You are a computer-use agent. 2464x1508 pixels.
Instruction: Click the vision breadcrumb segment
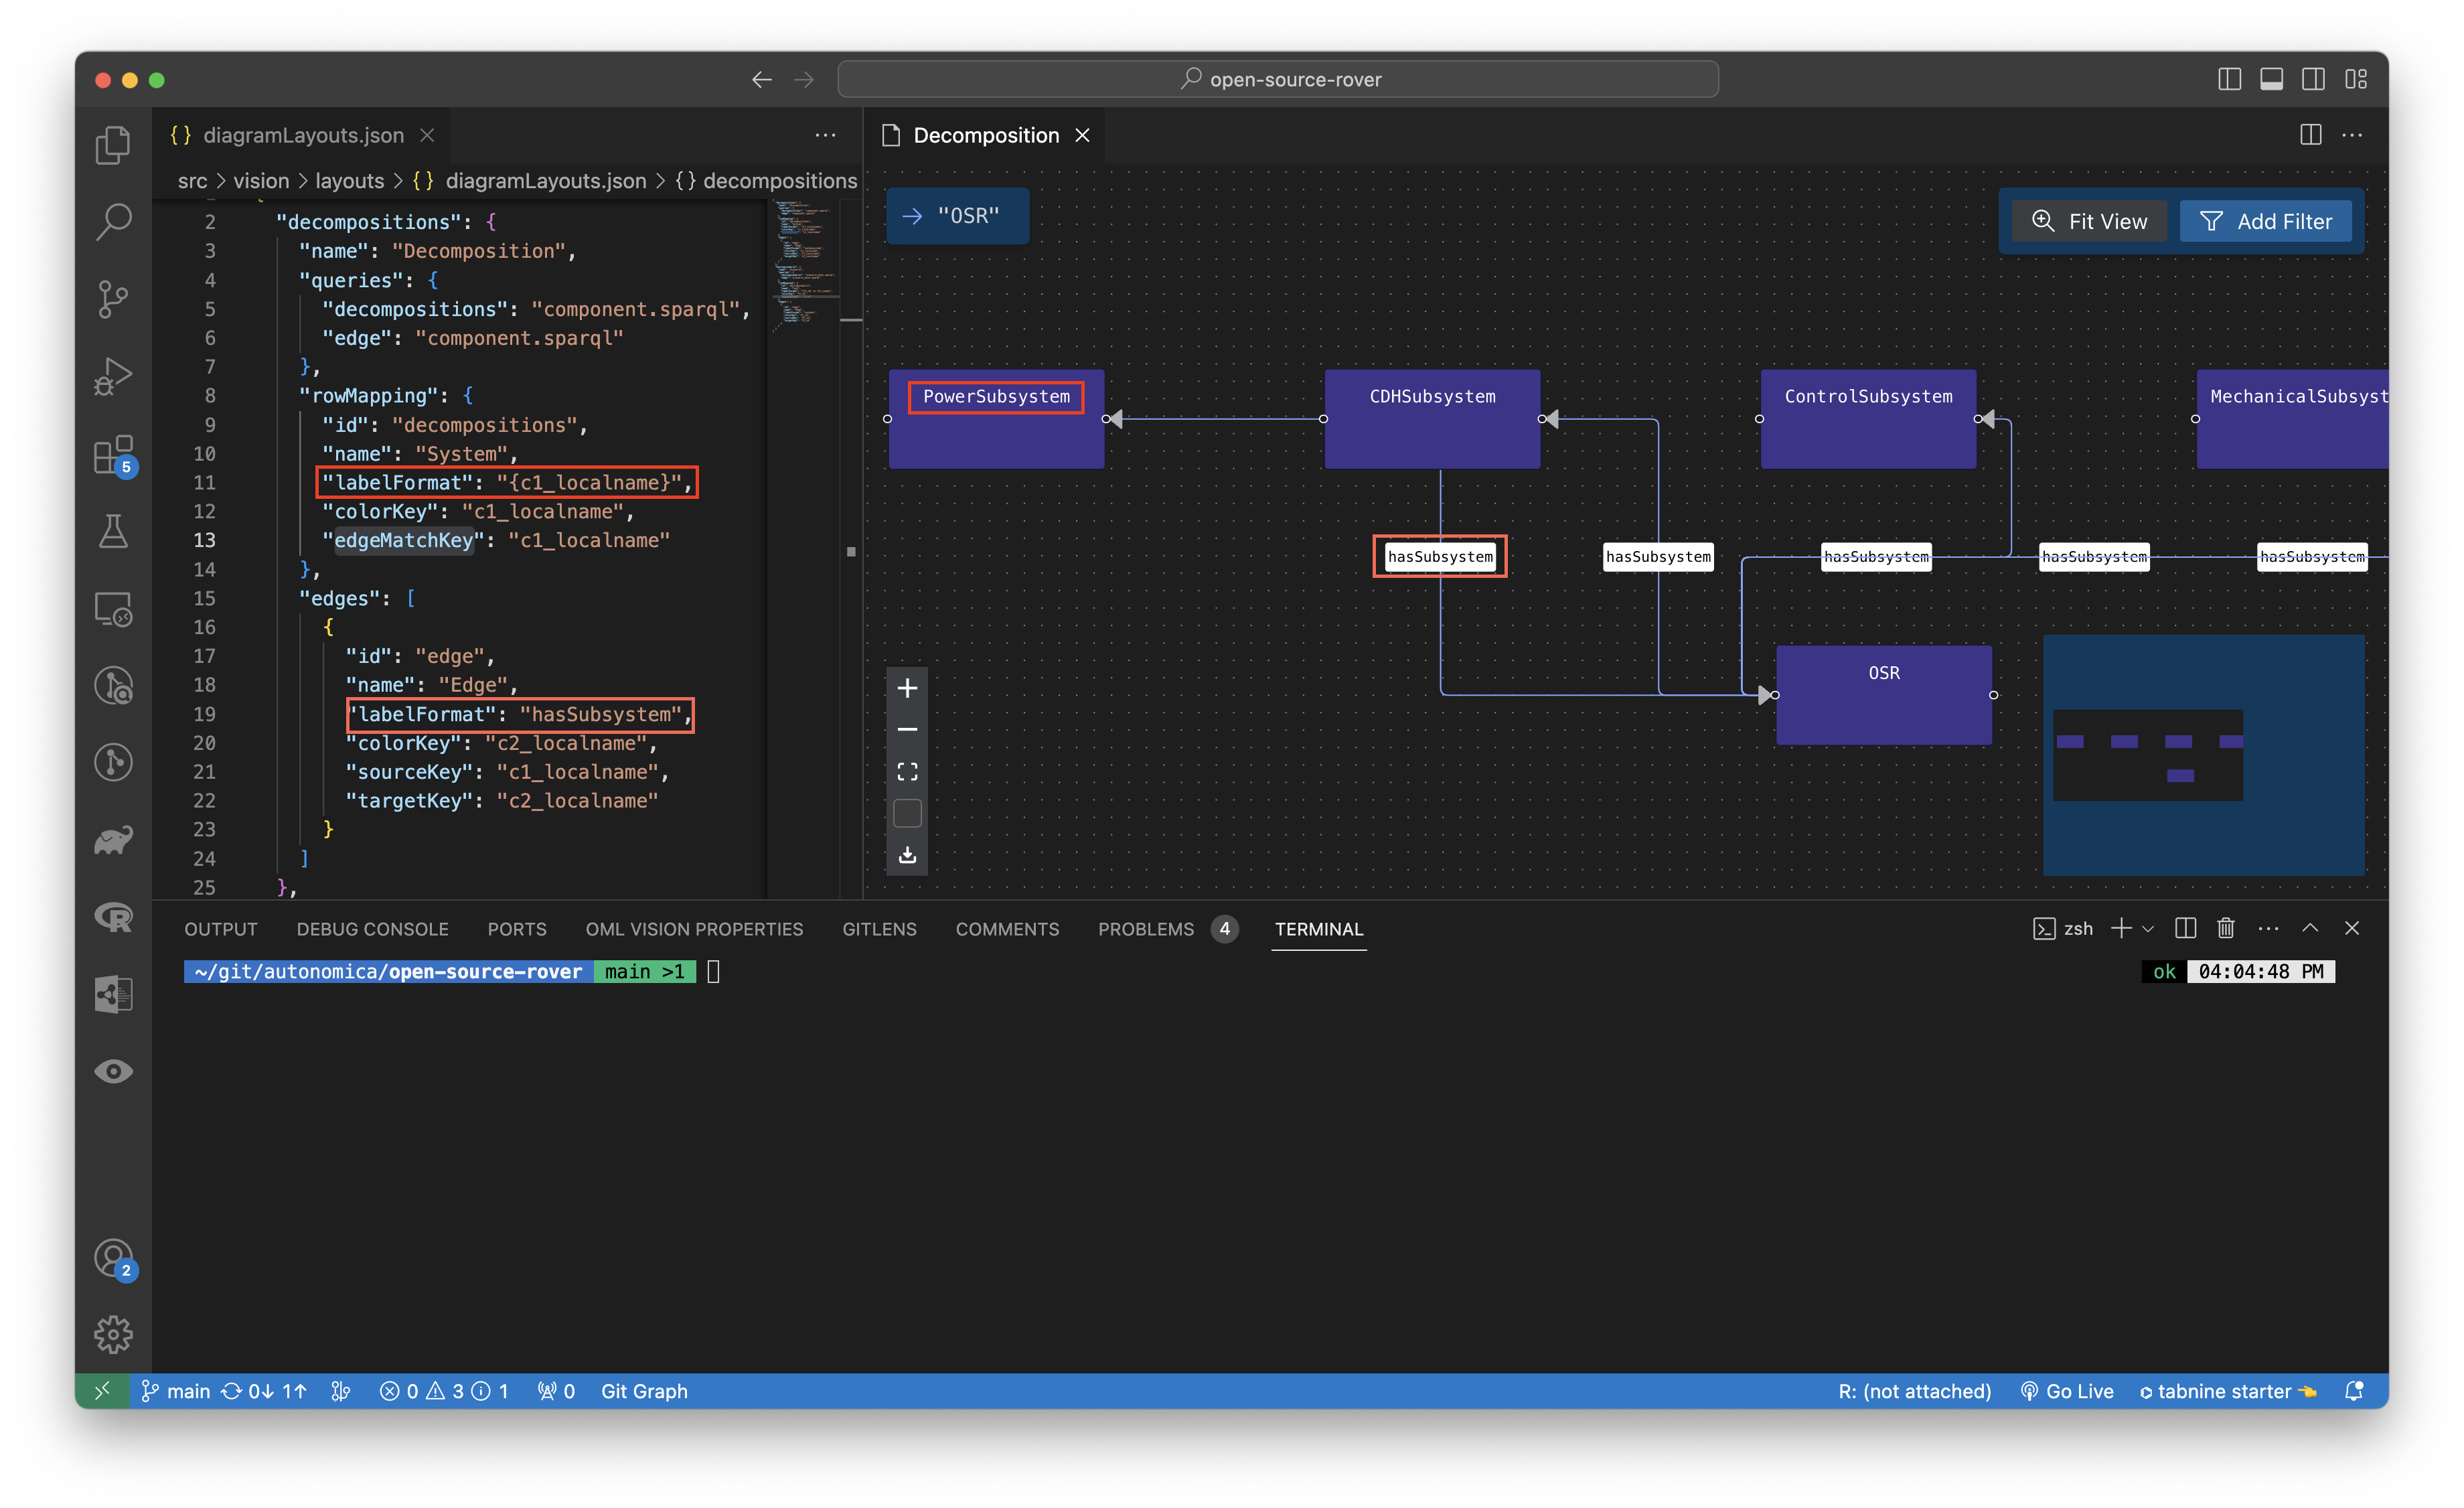tap(261, 180)
